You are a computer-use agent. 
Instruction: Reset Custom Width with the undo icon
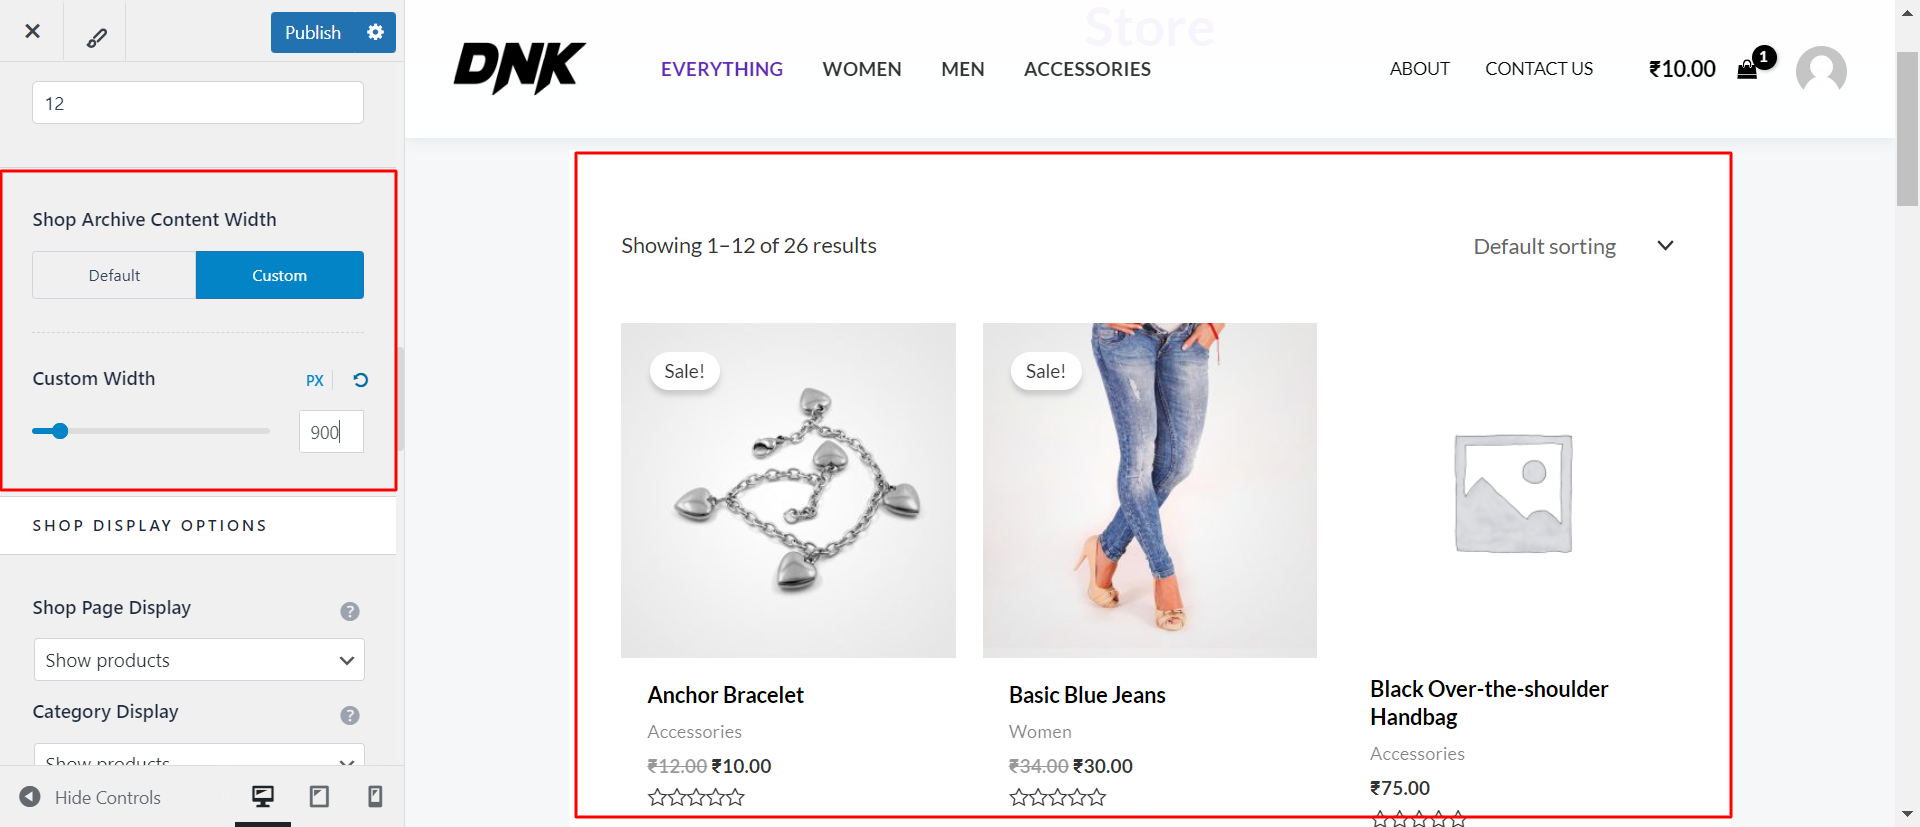point(359,380)
